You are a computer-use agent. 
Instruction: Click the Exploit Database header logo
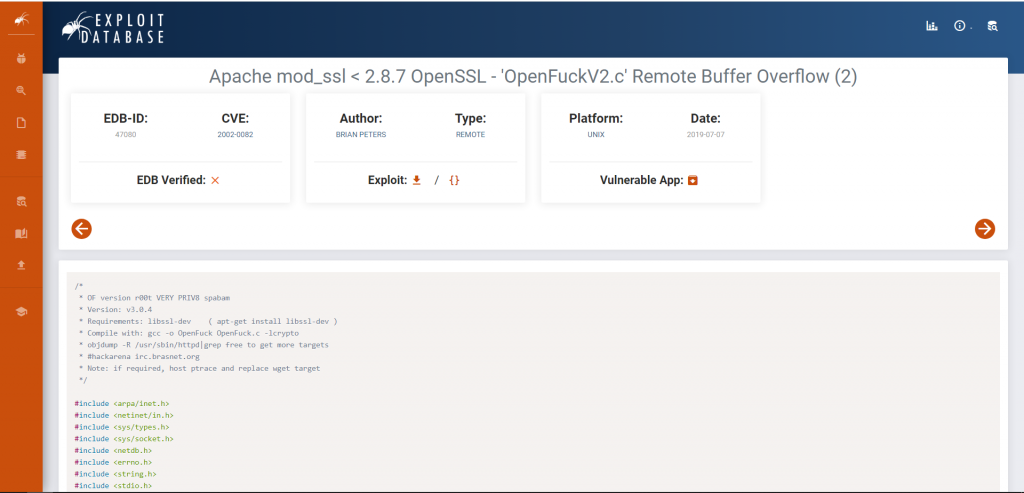[x=113, y=27]
